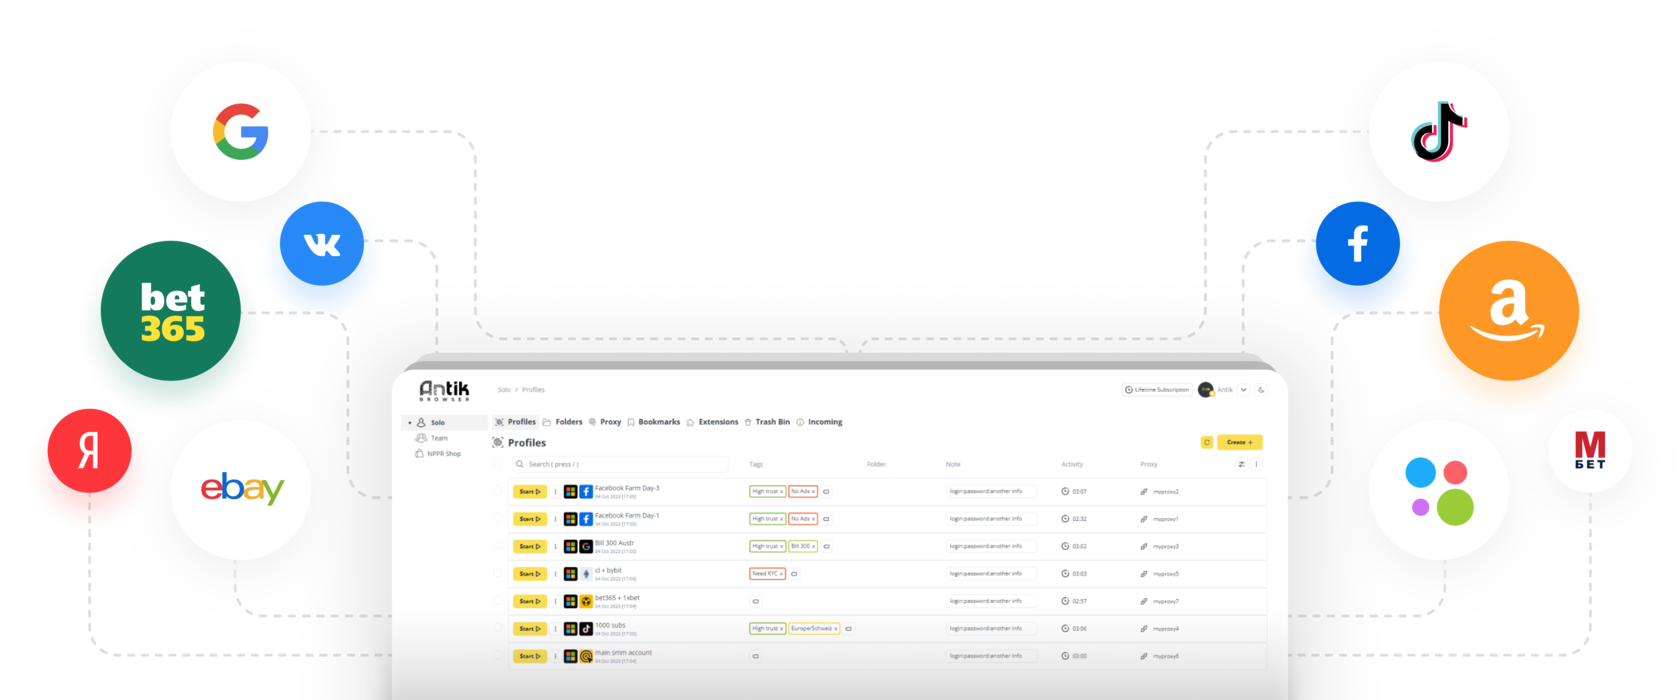Open the three-dot menu for Facebook Farm Day-3
This screenshot has height=700, width=1680.
[556, 492]
